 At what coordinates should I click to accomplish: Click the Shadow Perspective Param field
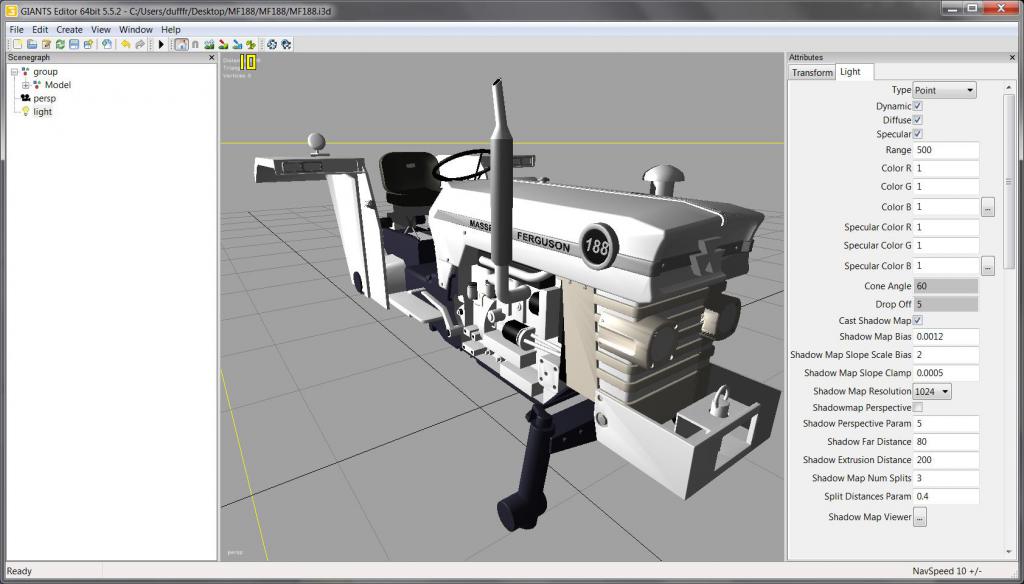[946, 424]
